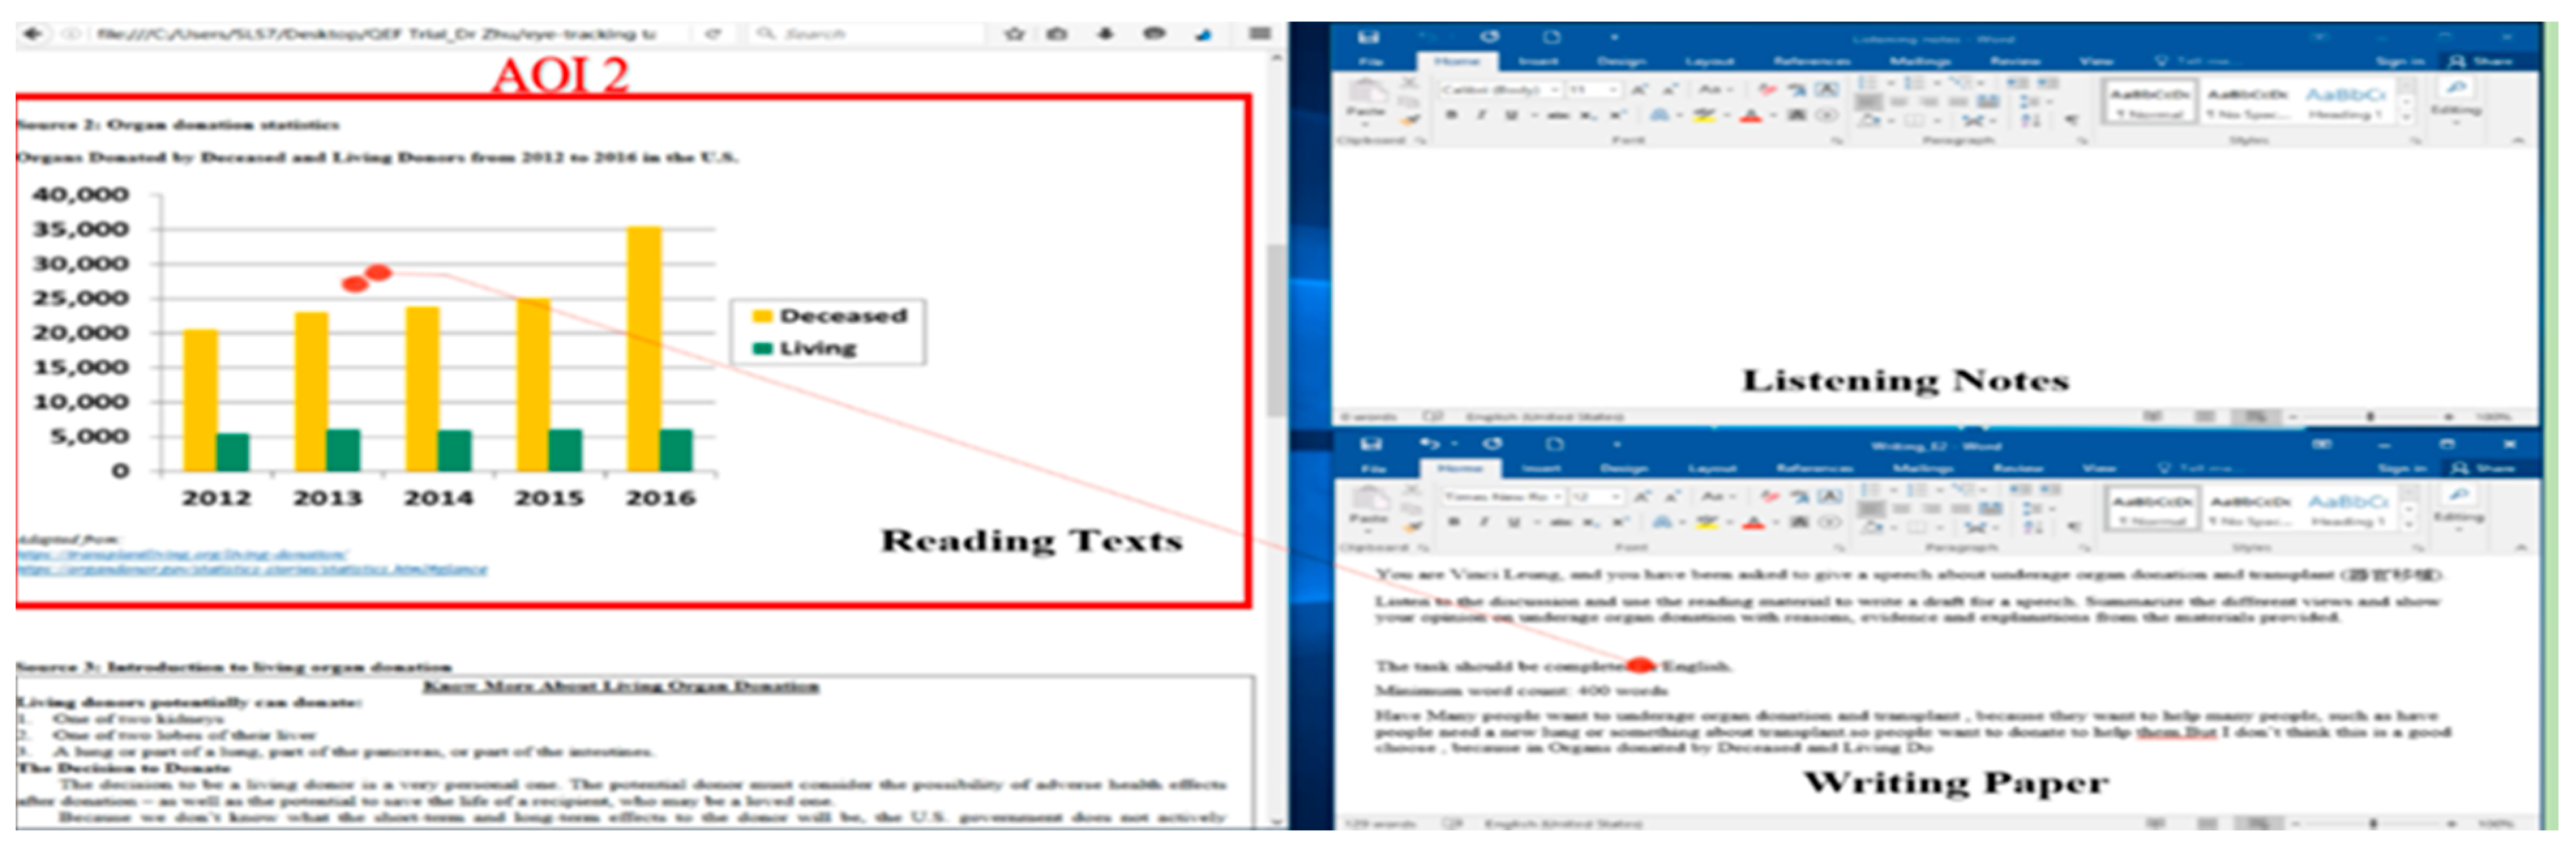Screen dimensions: 2576x857
Task: Open the Times New Roman font dropdown
Action: pyautogui.click(x=1556, y=497)
